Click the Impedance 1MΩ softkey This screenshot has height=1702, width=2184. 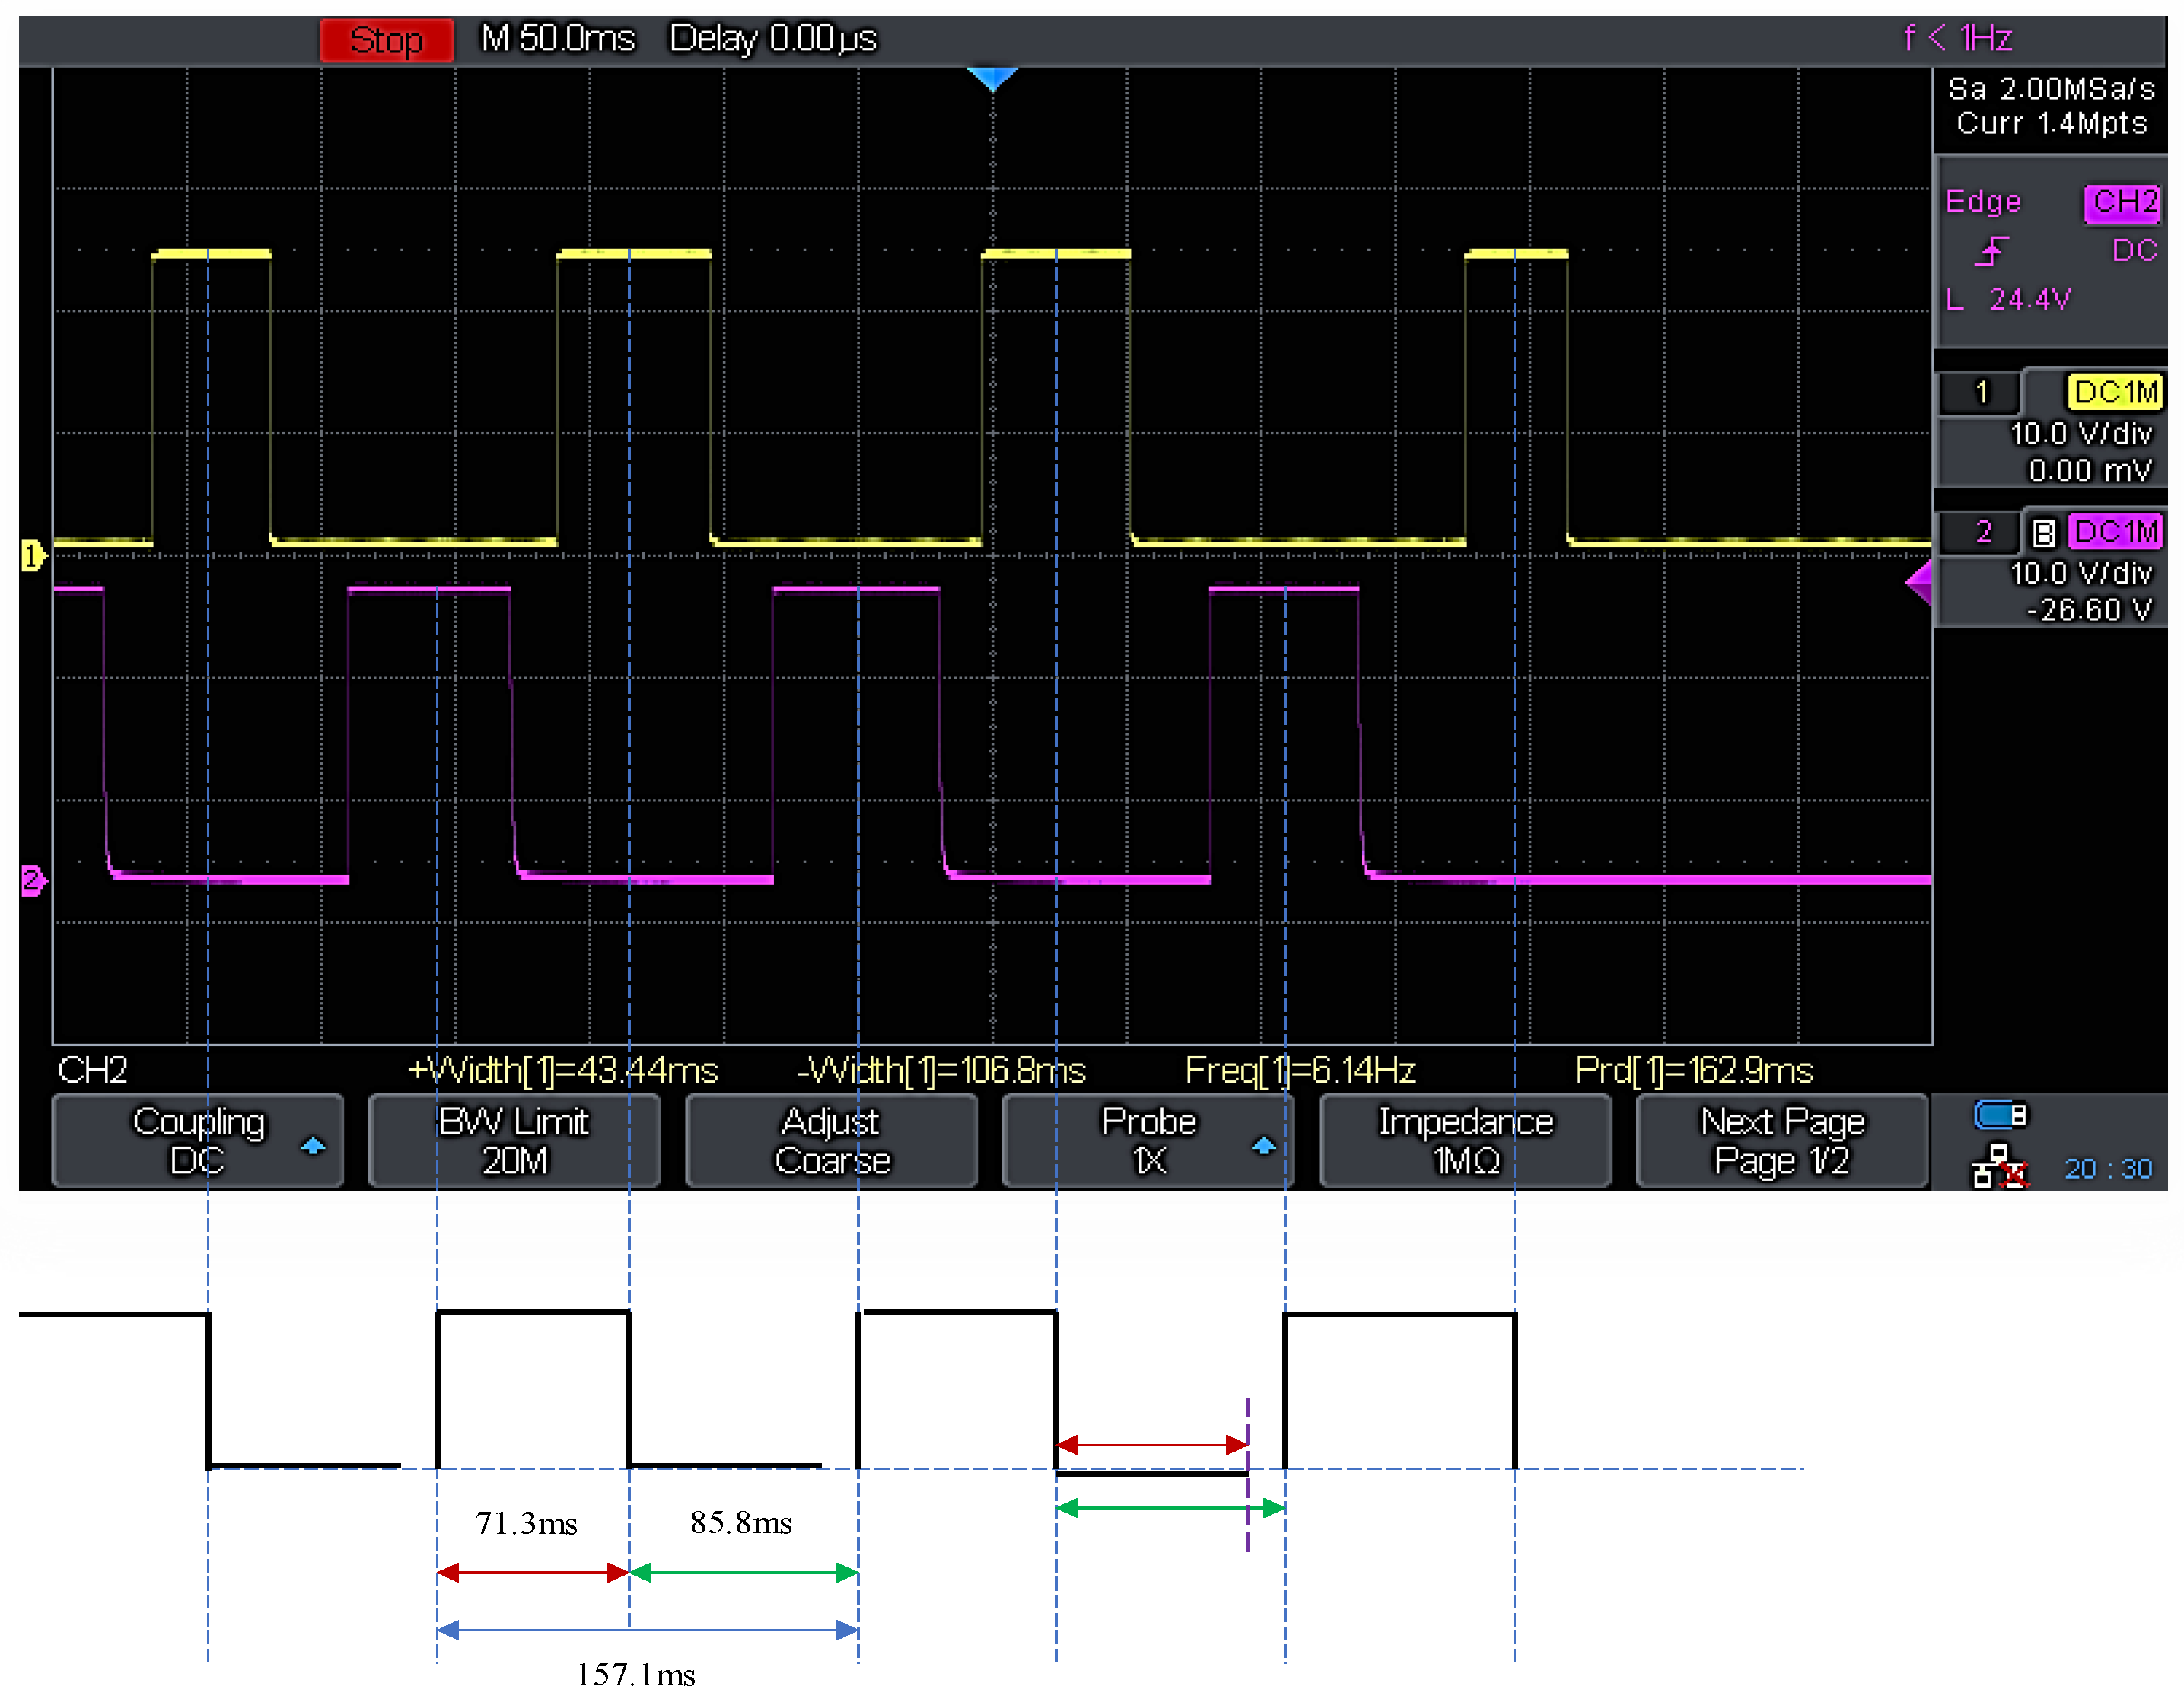[1465, 1141]
